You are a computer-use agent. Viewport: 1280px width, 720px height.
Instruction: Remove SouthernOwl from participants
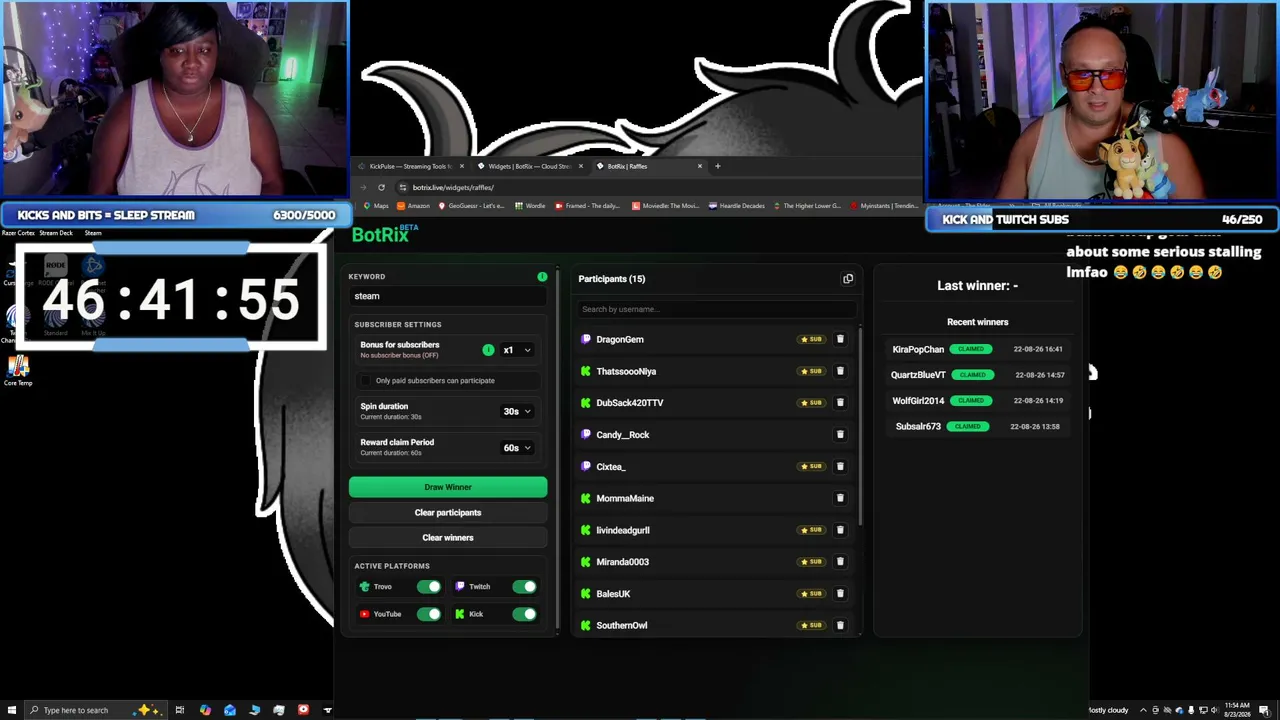tap(840, 625)
